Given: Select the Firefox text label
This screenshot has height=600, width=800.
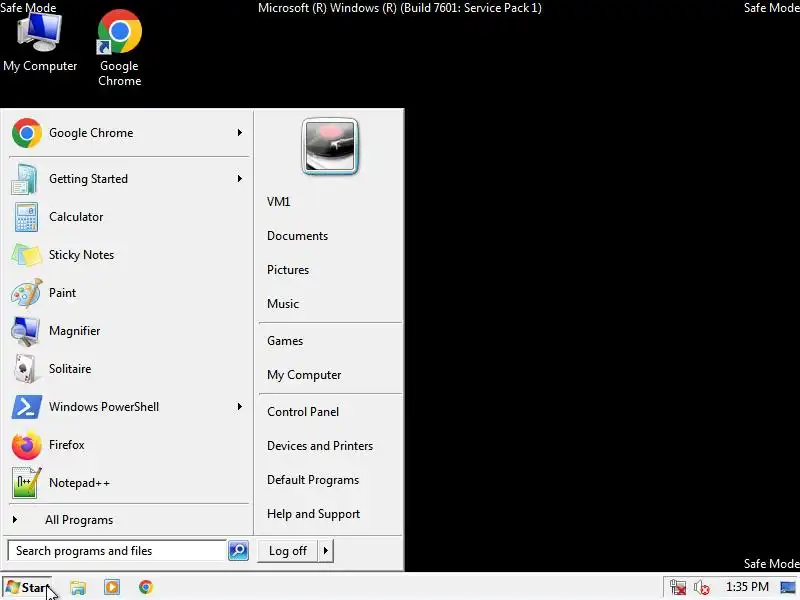Looking at the screenshot, I should (x=66, y=445).
